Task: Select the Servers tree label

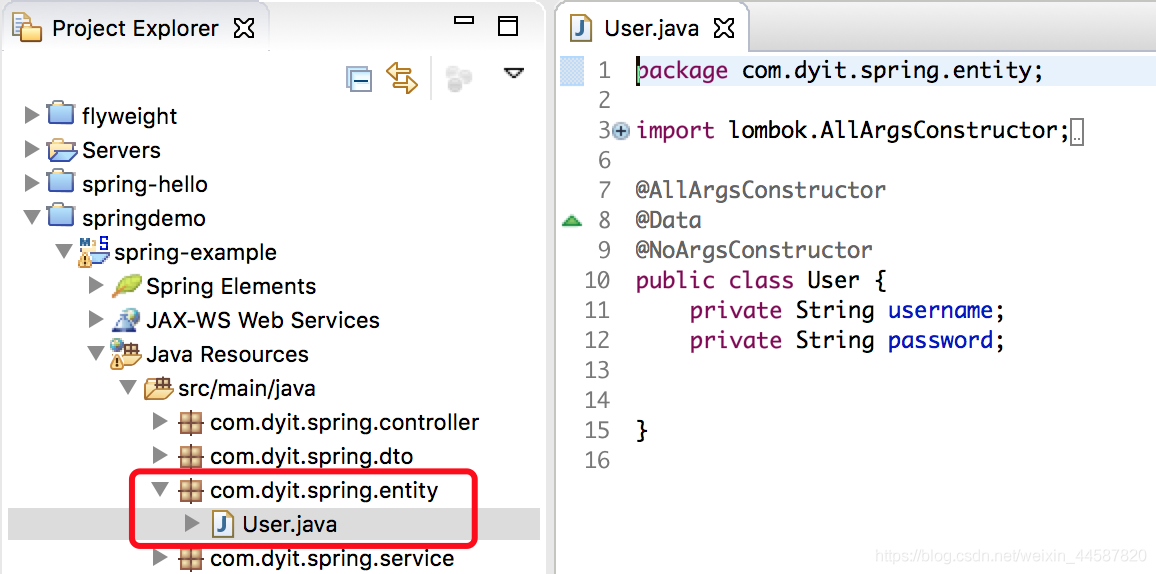Action: 122,150
